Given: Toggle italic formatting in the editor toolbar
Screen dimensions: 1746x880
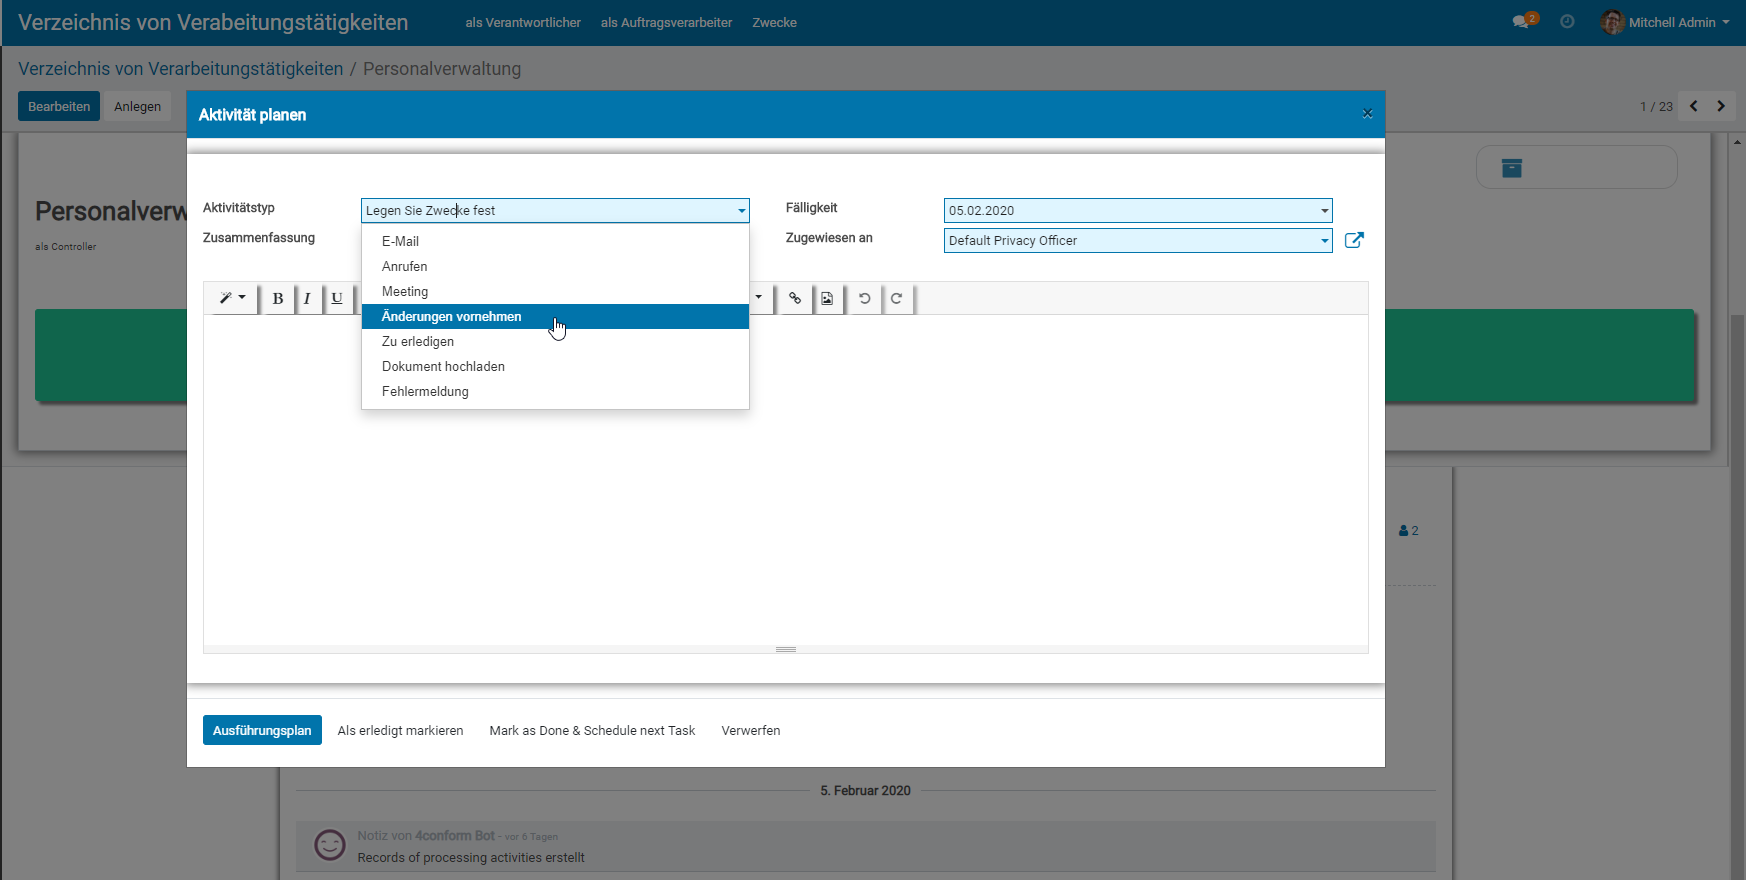Looking at the screenshot, I should [307, 298].
